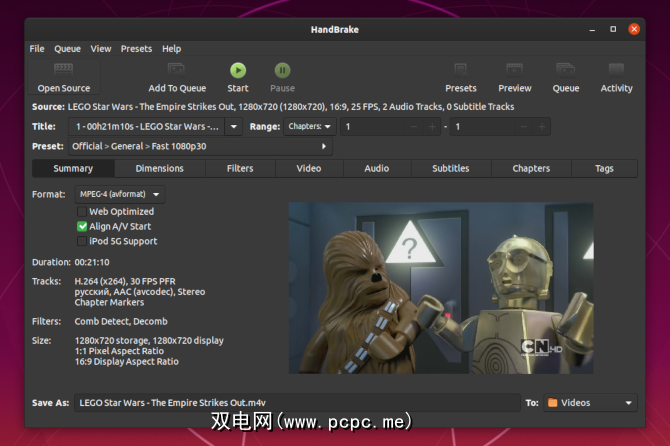Click the 'H.264 (x264), 30 FPS PFR' text
The width and height of the screenshot is (670, 446).
[125, 282]
